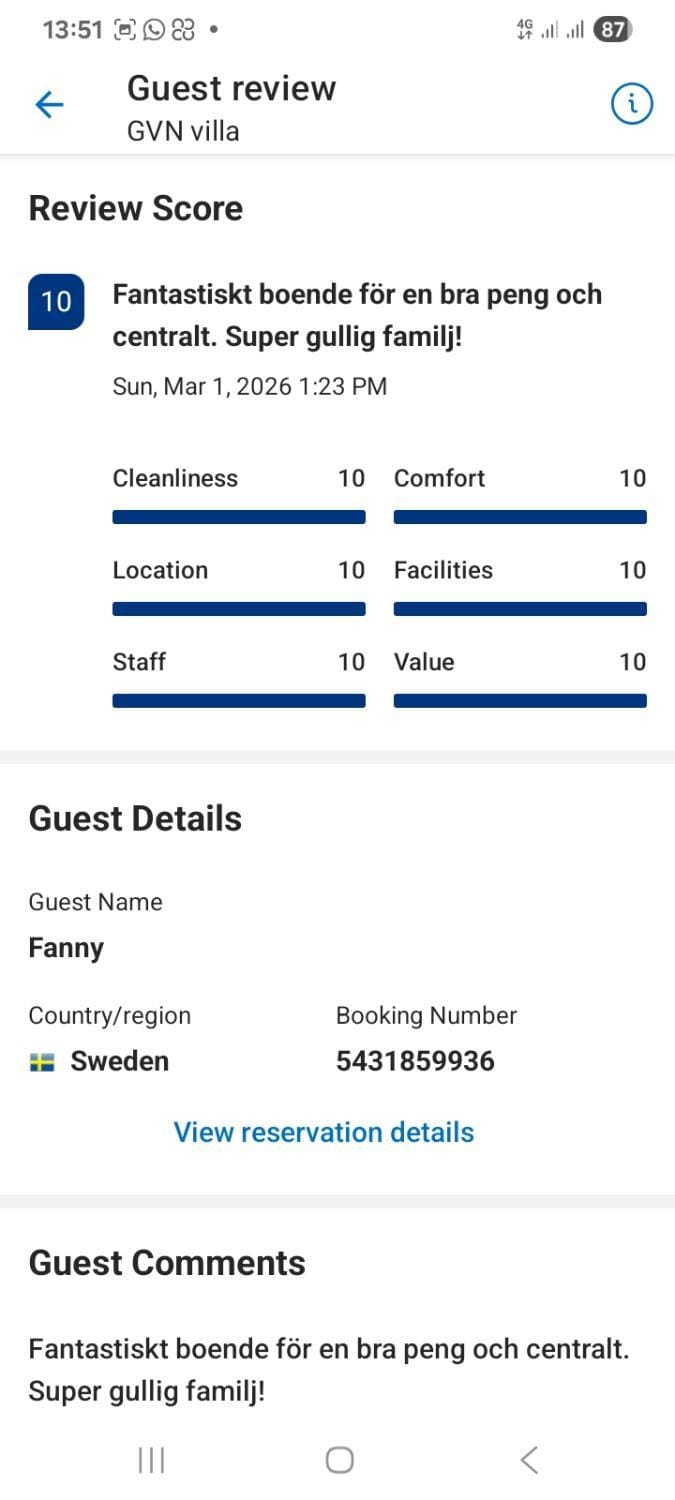Image resolution: width=675 pixels, height=1500 pixels.
Task: Tap the Android home button
Action: tap(340, 1460)
